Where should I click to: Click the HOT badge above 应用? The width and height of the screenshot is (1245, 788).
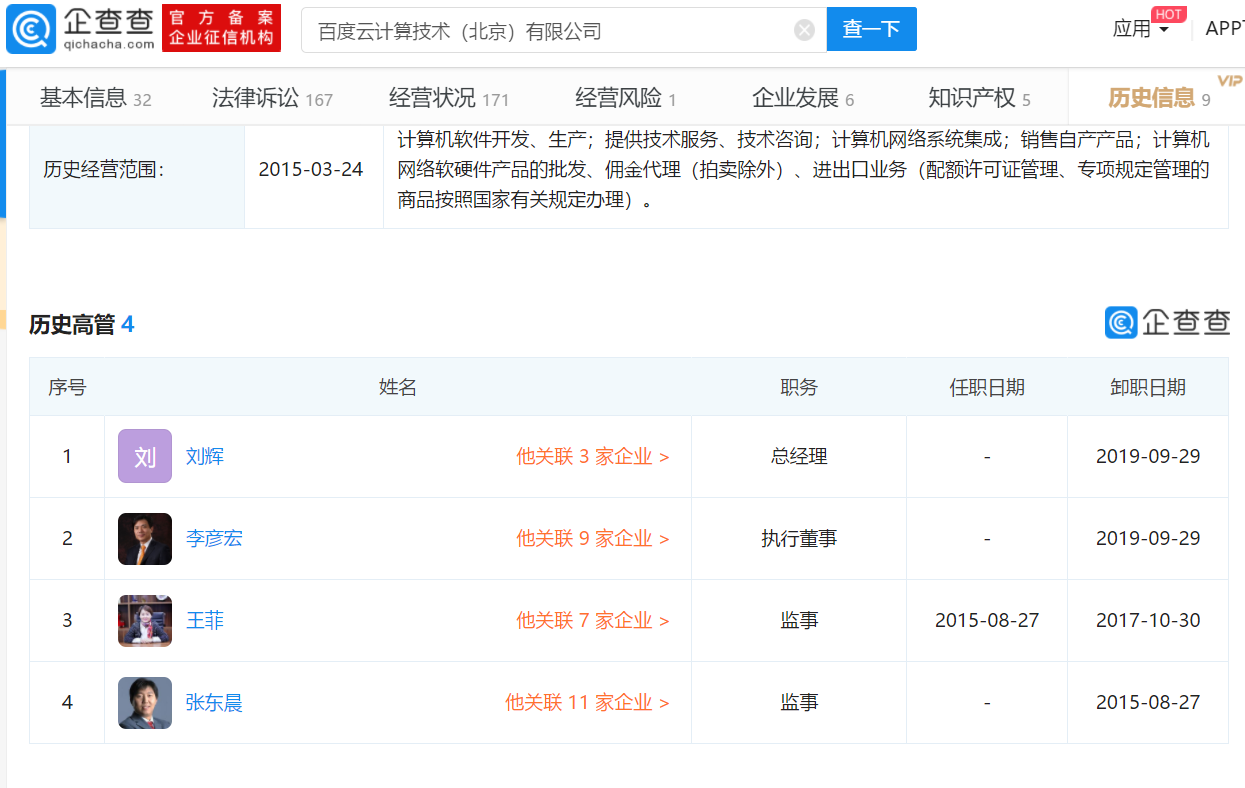tap(1169, 14)
